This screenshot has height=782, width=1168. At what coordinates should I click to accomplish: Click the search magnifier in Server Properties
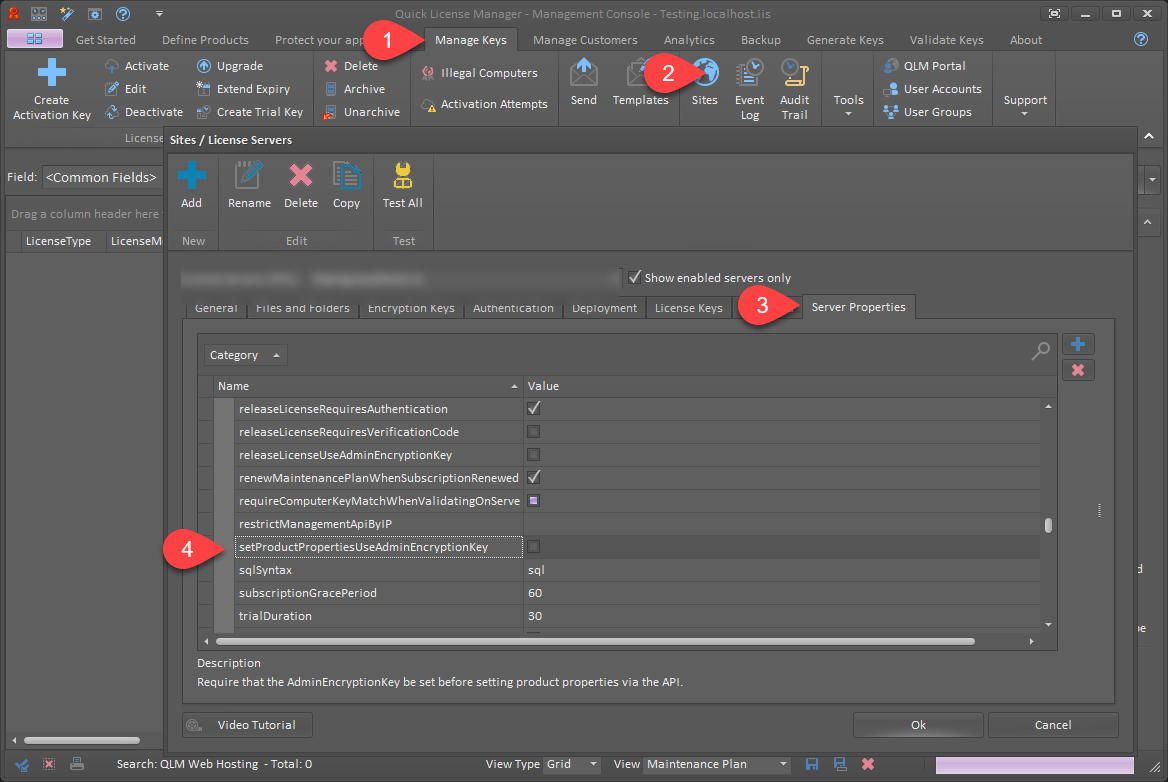pos(1041,349)
